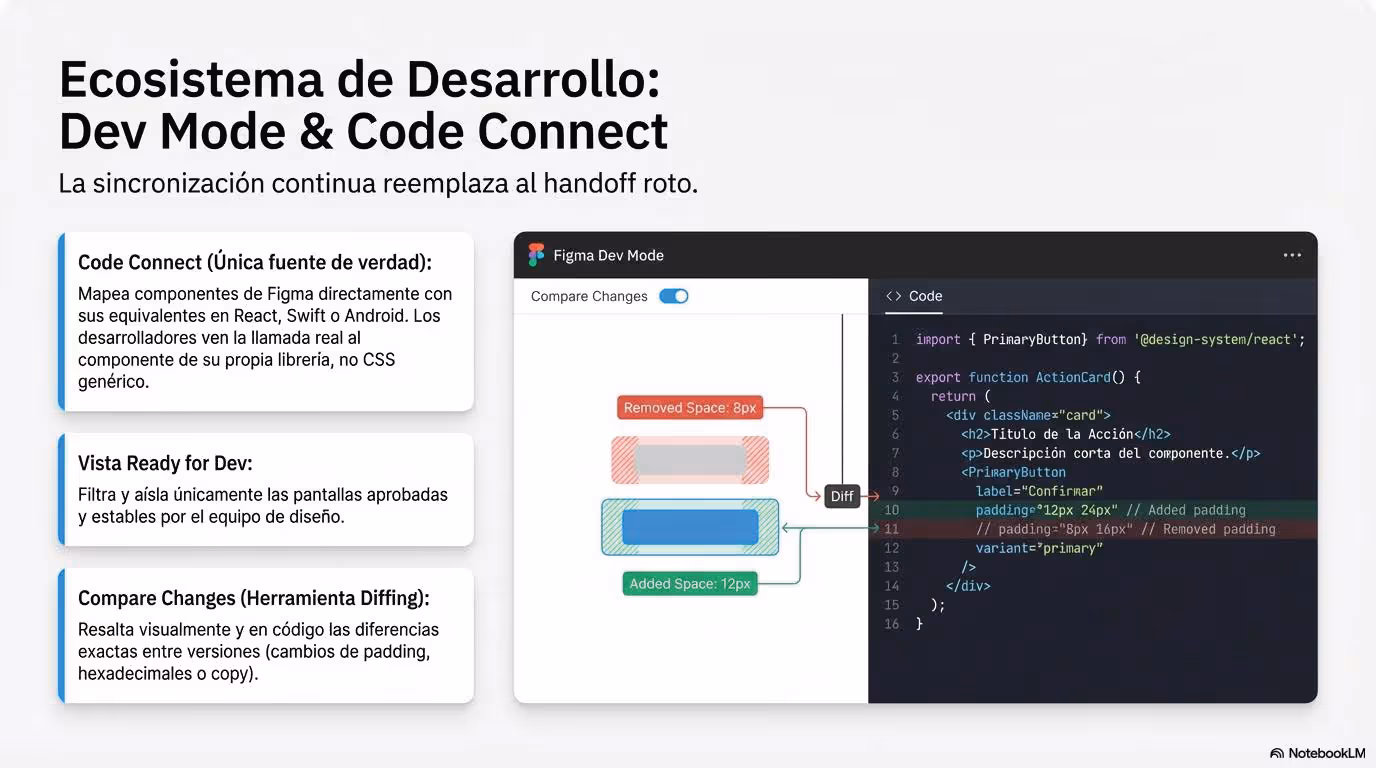
Task: Switch to the Code tab
Action: (x=914, y=296)
